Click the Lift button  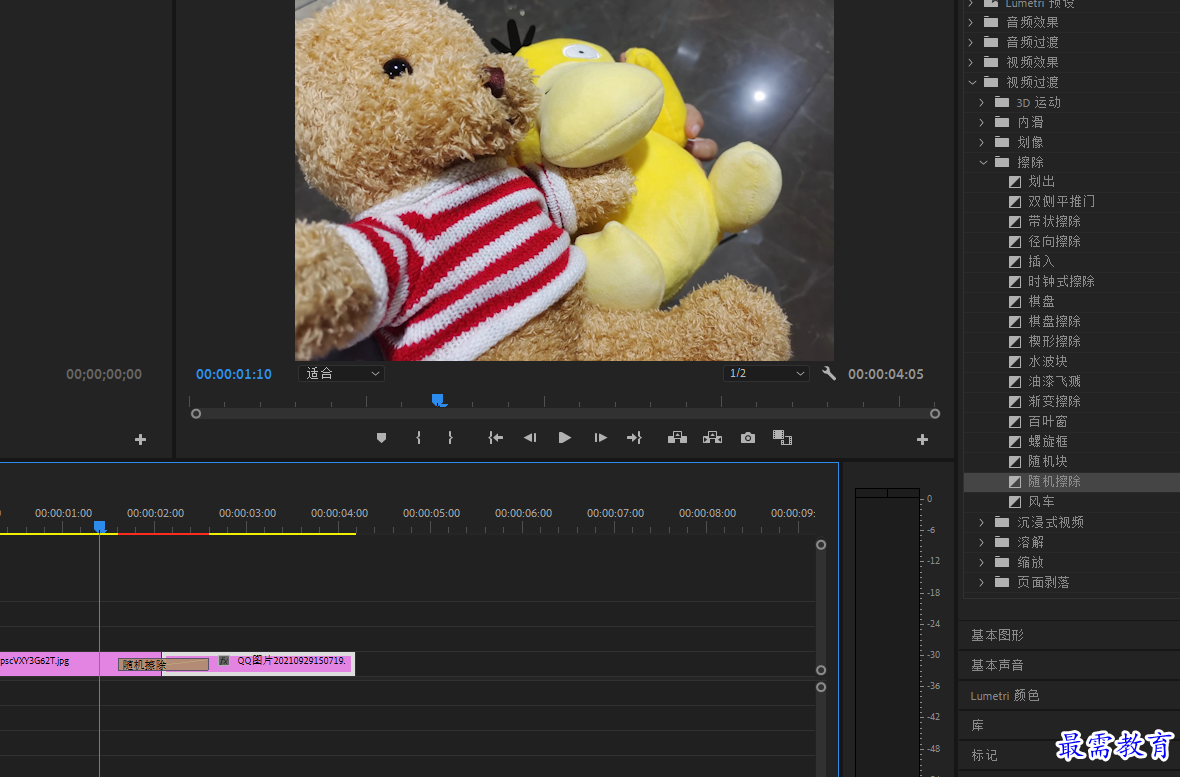pos(677,437)
